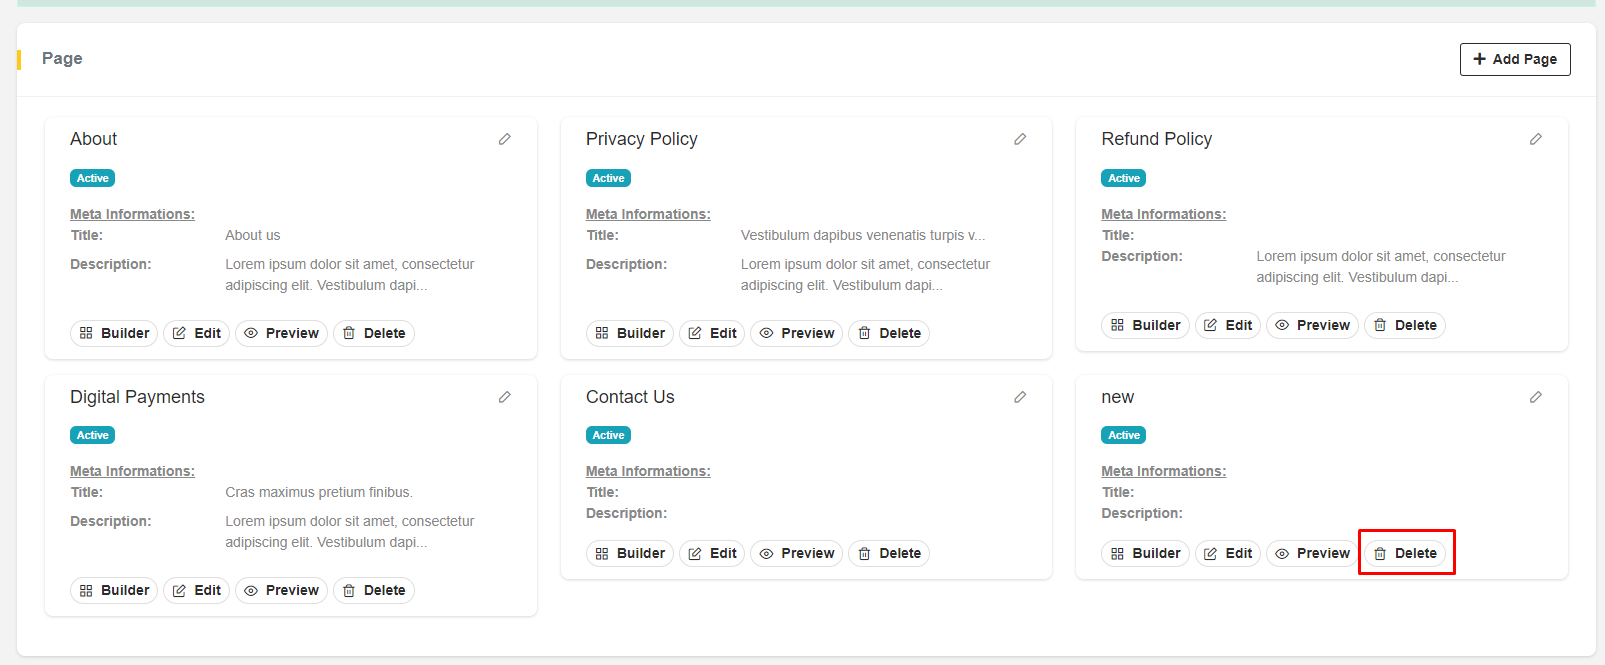Click Meta Informations link in About card
The height and width of the screenshot is (665, 1605).
132,214
